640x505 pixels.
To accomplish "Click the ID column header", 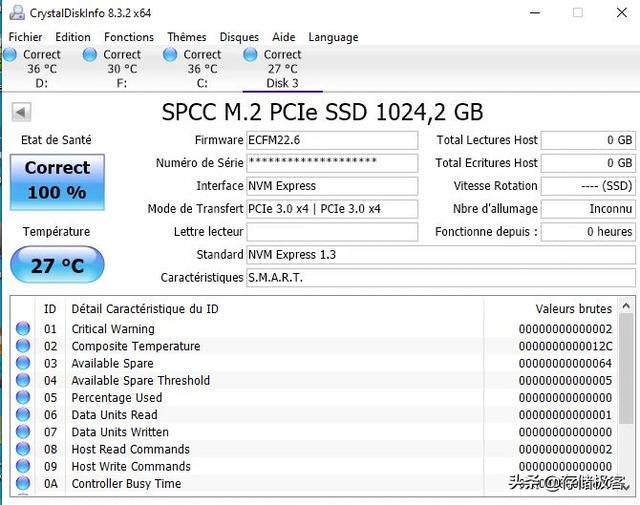I will tap(50, 309).
